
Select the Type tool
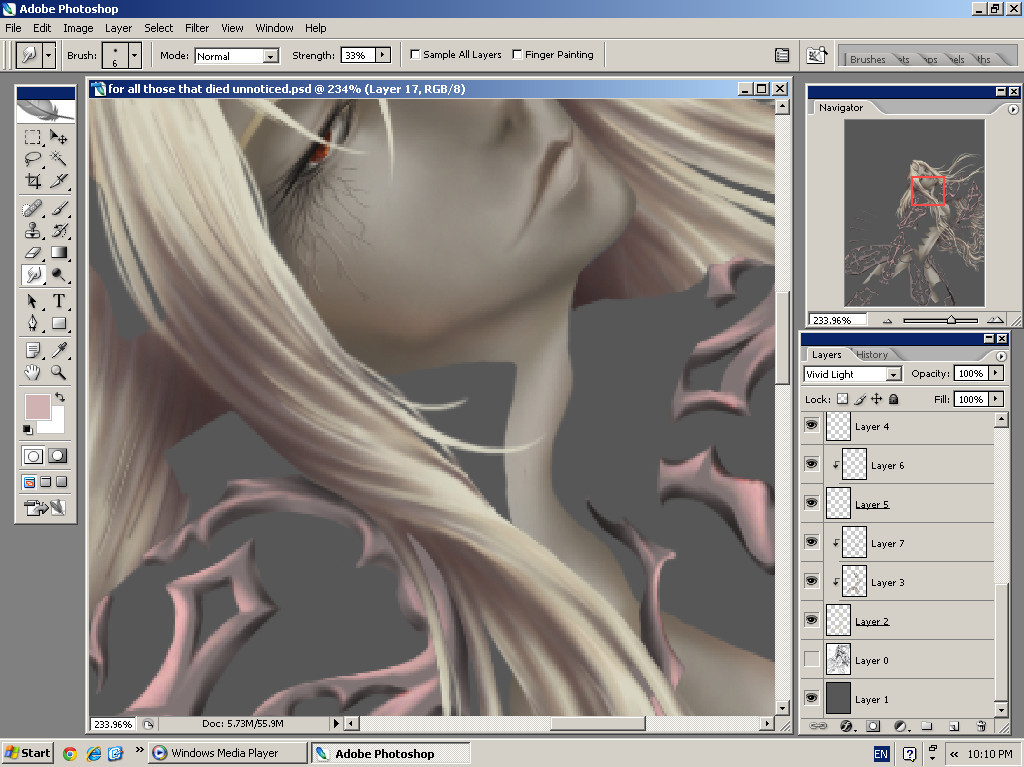tap(59, 301)
